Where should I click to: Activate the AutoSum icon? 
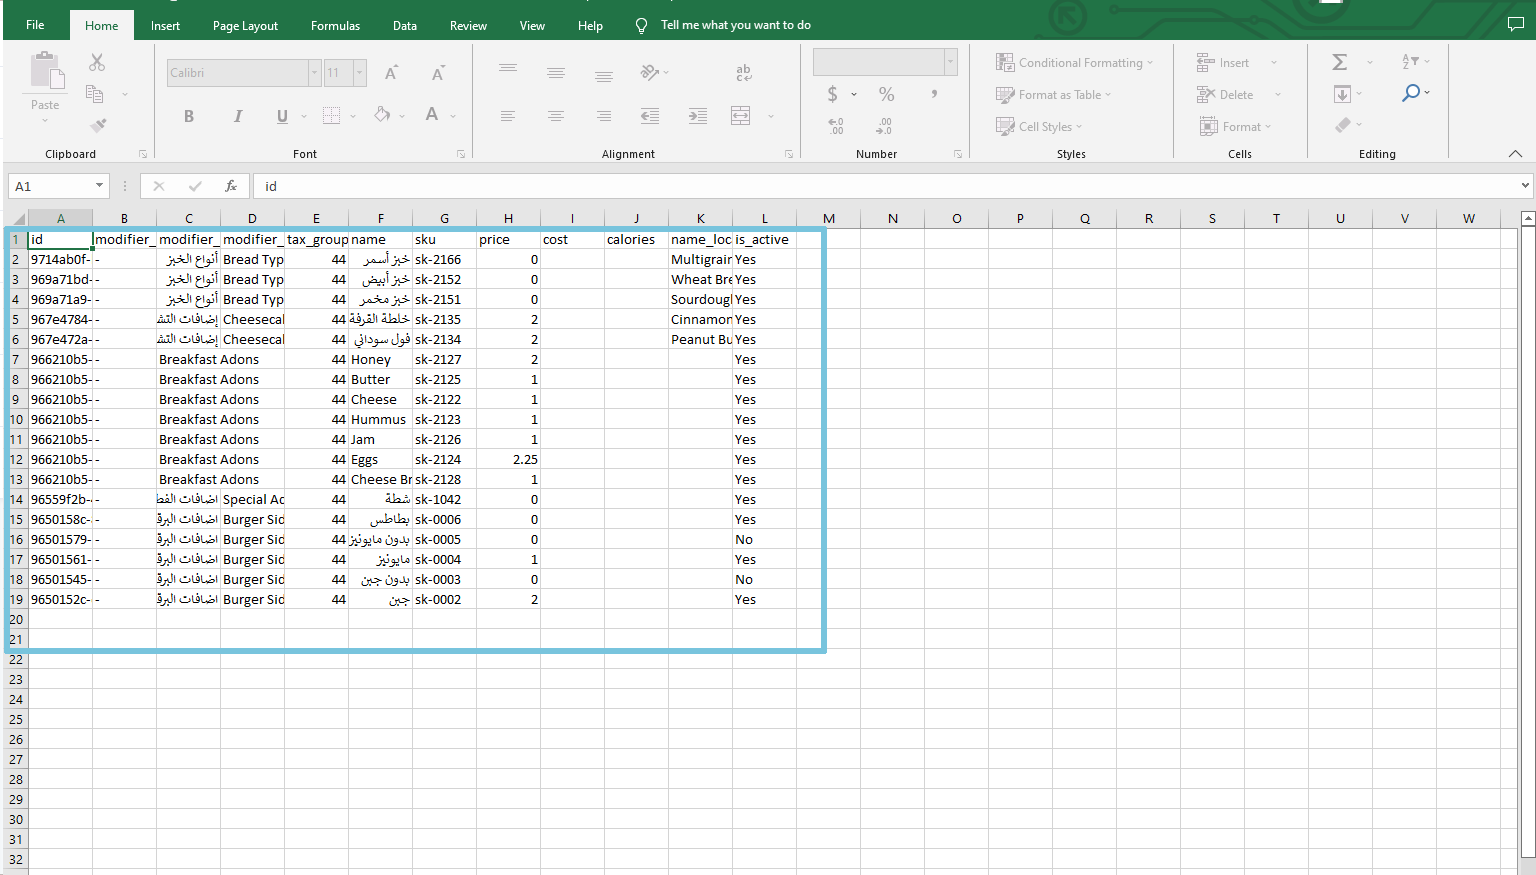point(1340,62)
